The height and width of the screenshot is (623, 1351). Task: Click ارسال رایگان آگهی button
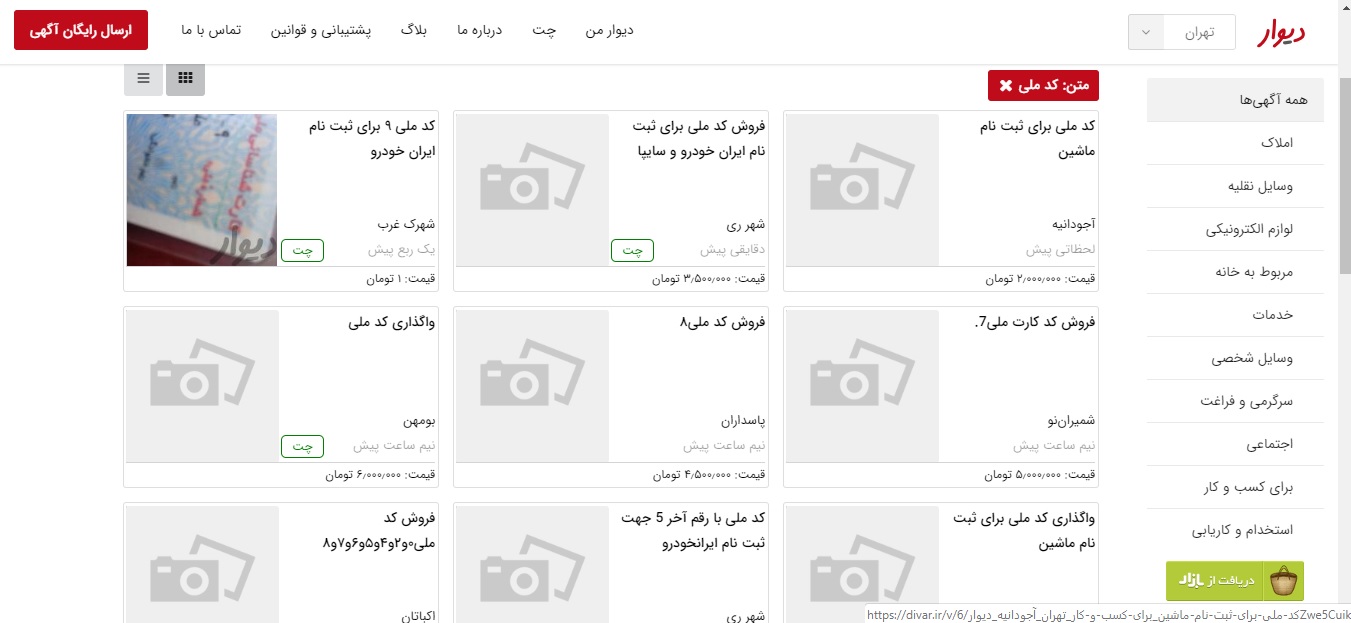[x=81, y=30]
